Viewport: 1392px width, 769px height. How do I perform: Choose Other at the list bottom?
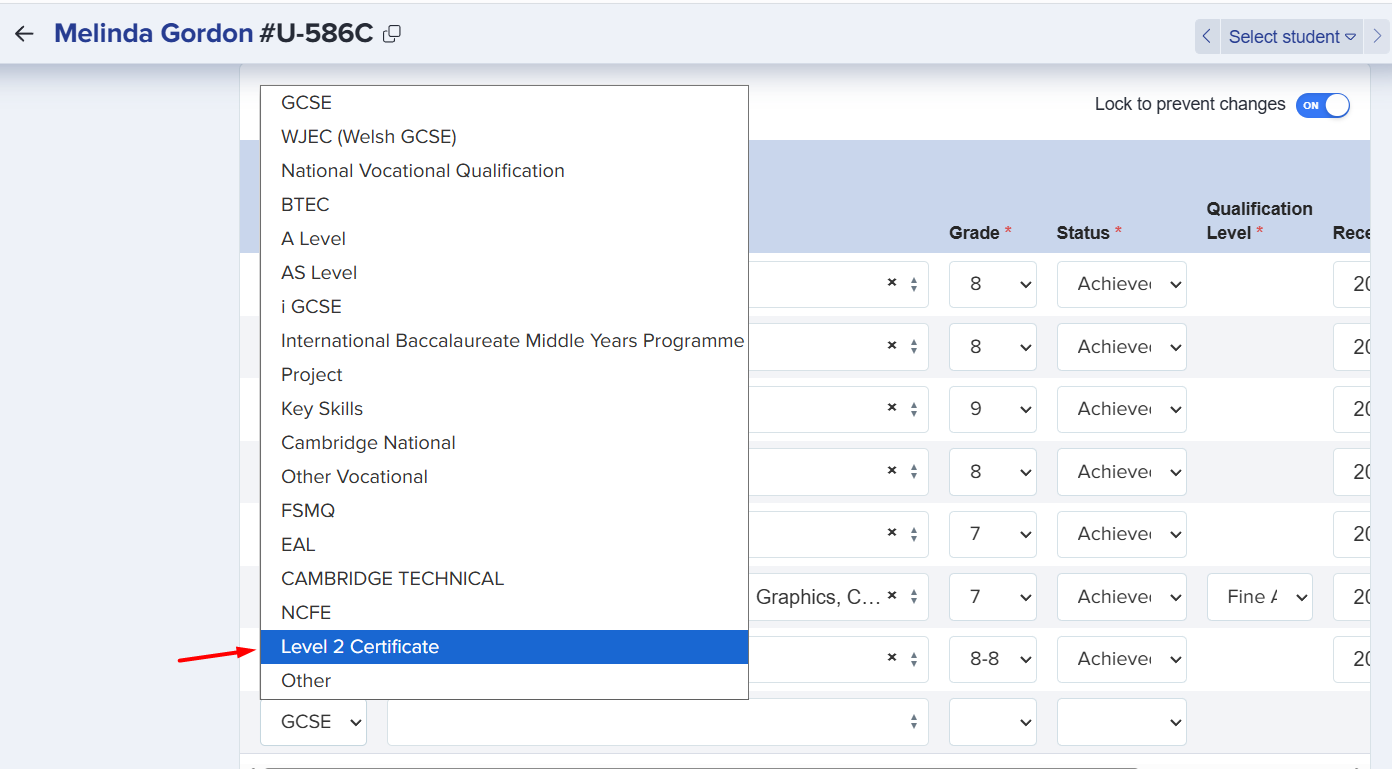tap(306, 681)
